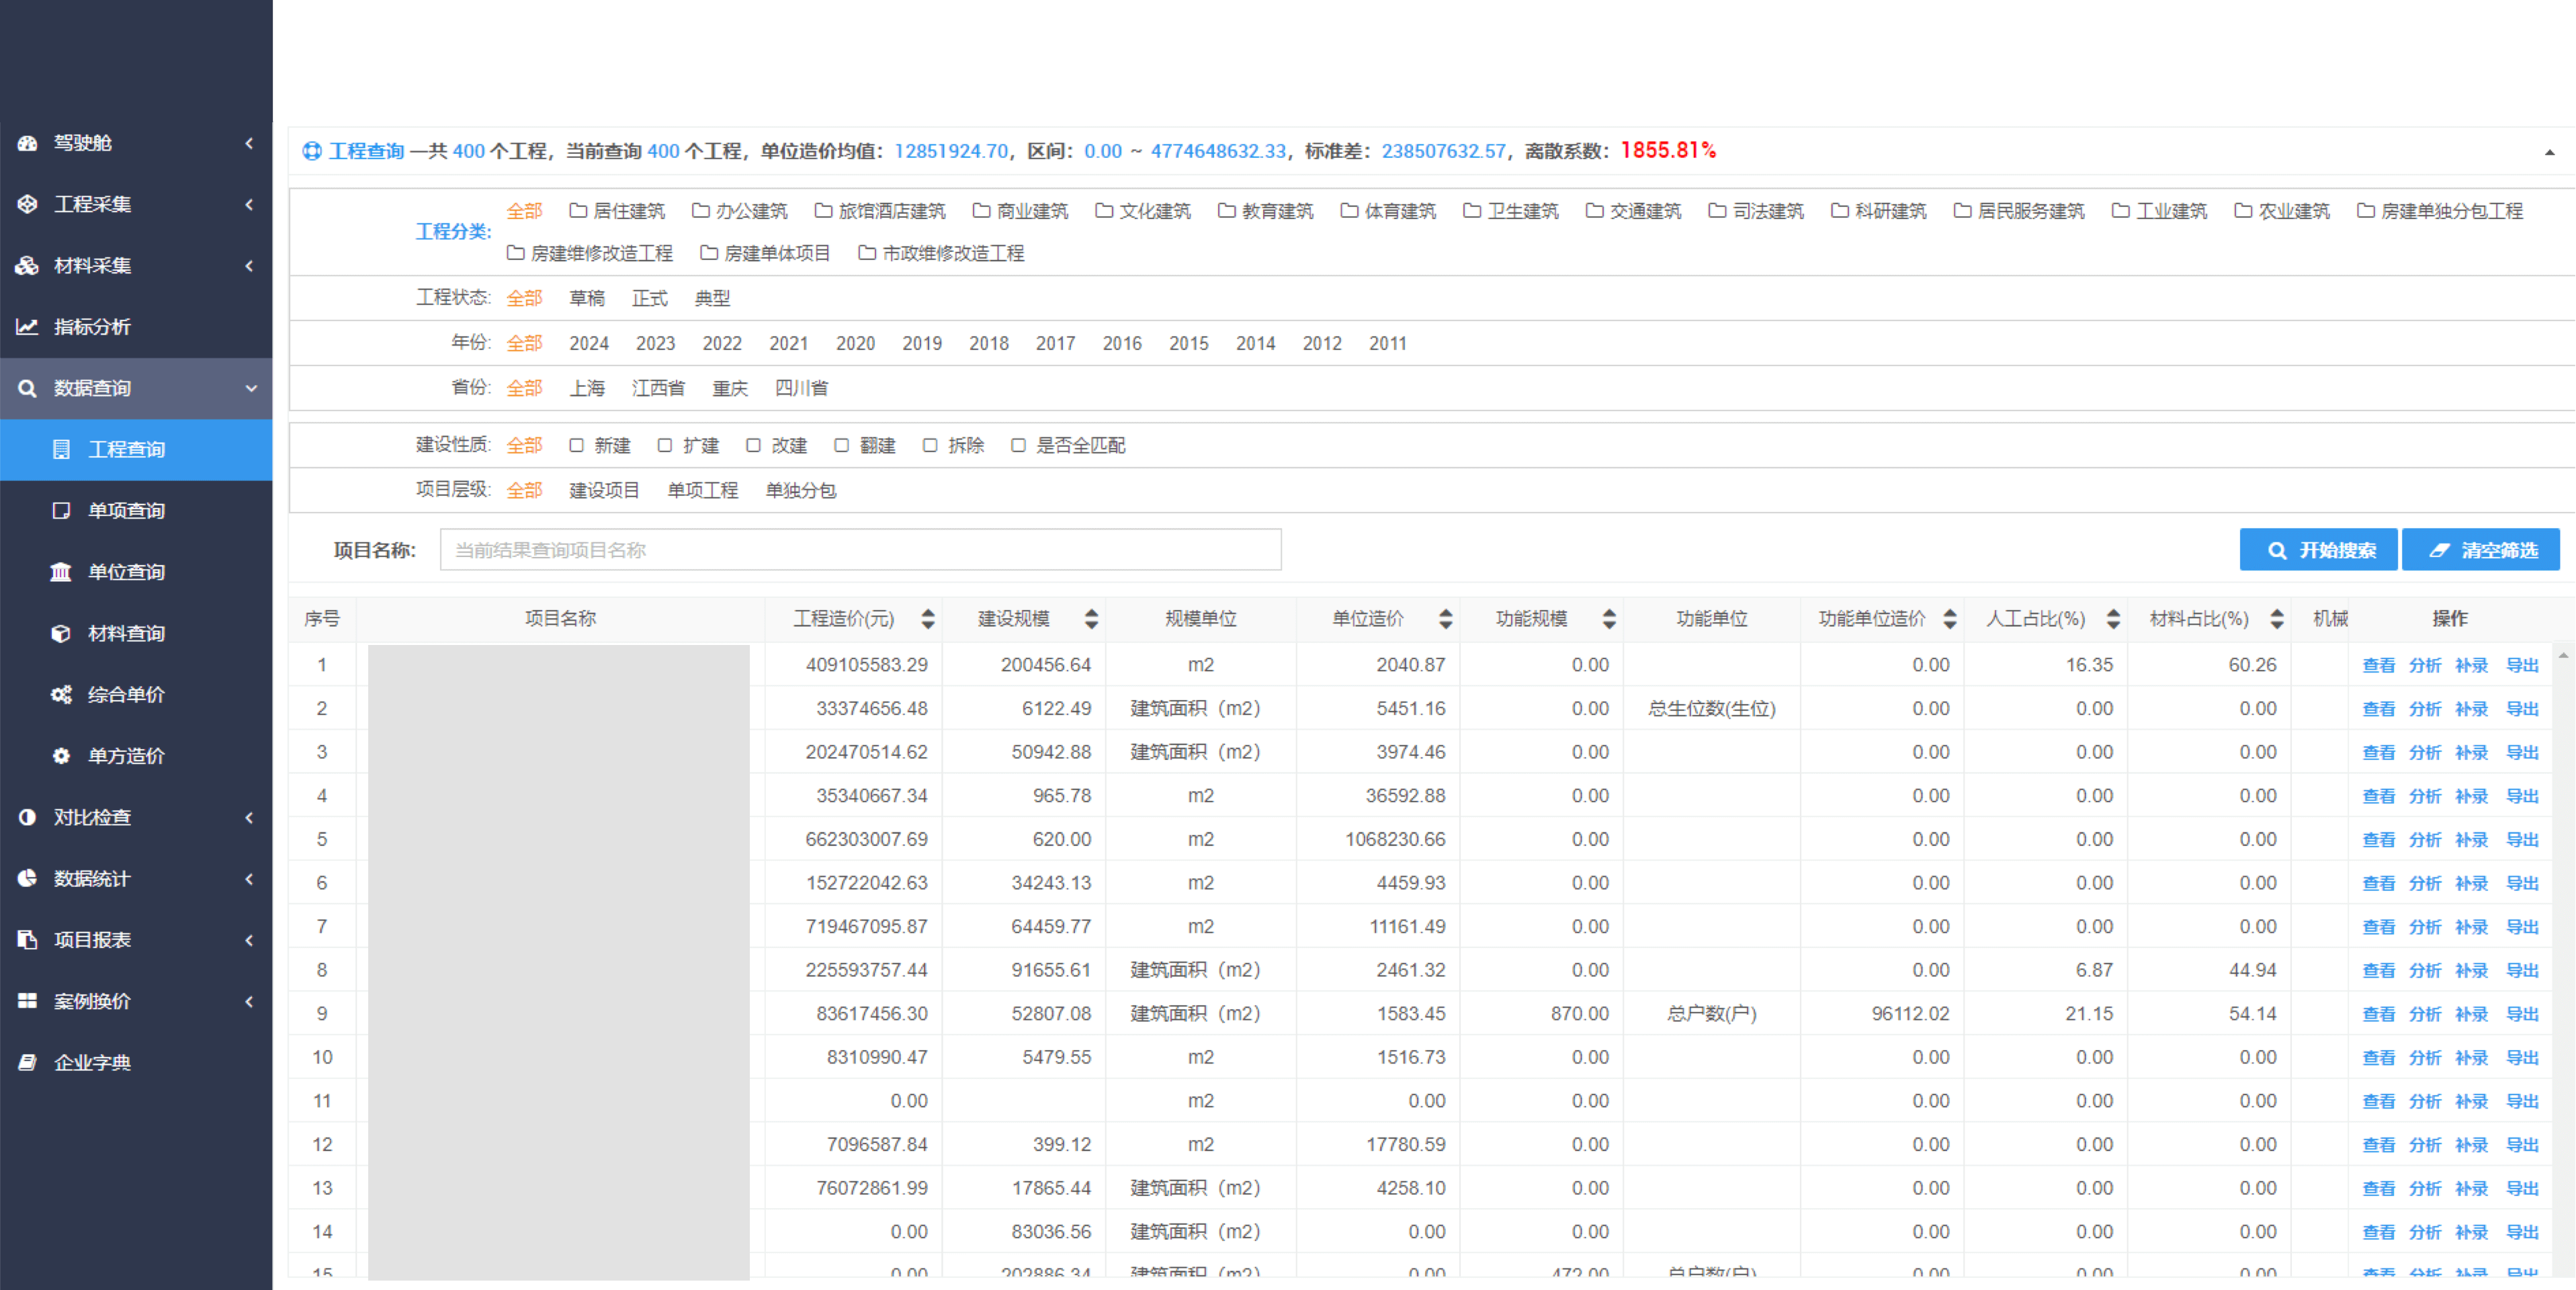Check the 扩建 checkbox
This screenshot has height=1290, width=2576.
click(x=664, y=445)
